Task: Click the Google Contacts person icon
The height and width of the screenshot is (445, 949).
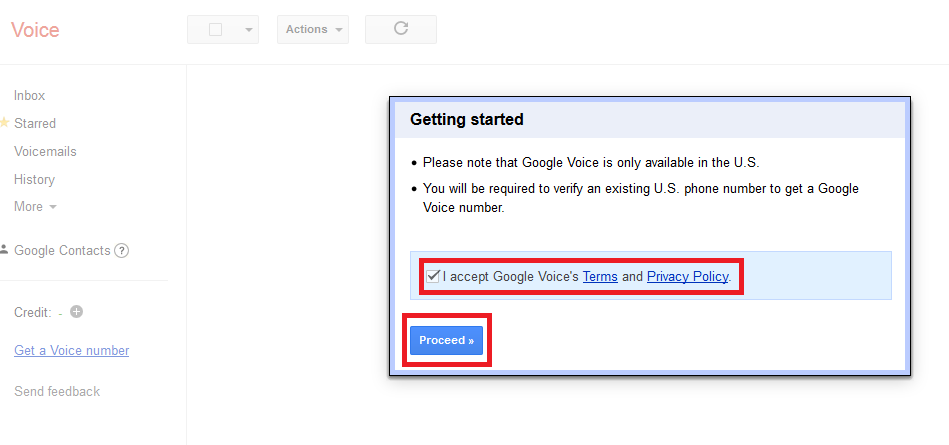Action: point(4,250)
